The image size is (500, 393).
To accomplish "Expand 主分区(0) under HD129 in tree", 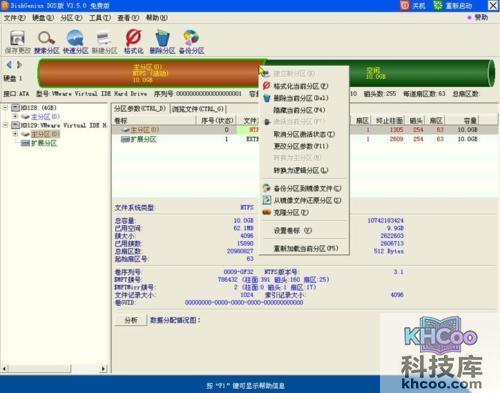I will 15,134.
